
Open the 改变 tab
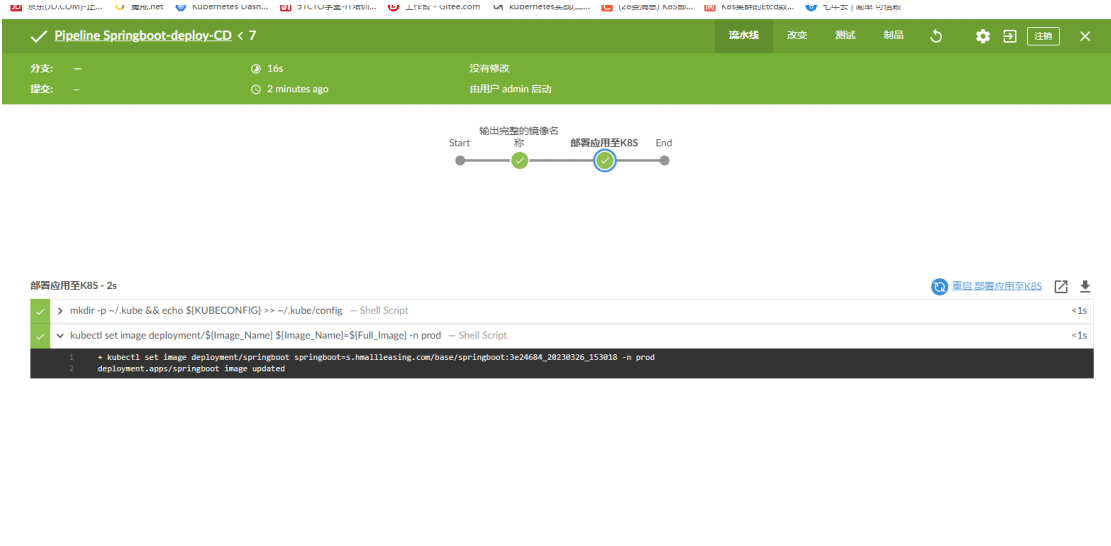[x=797, y=35]
